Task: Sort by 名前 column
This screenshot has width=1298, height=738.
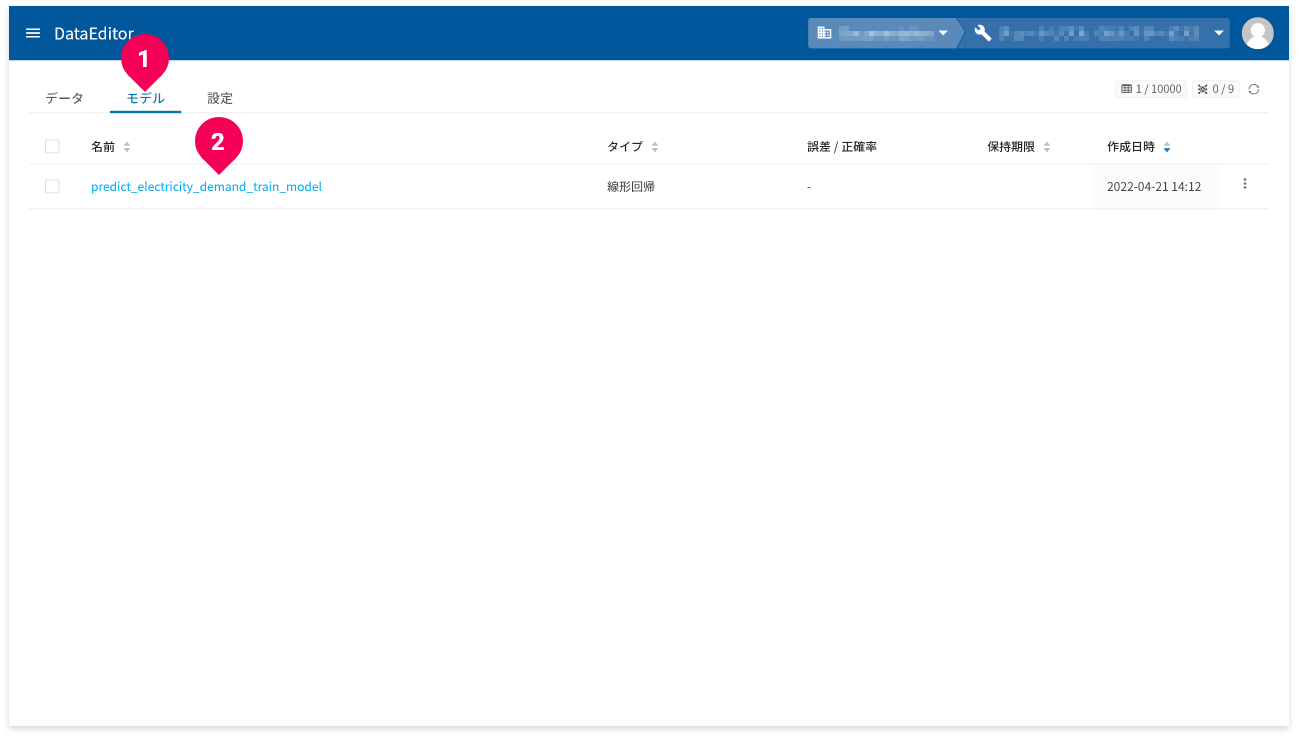Action: pyautogui.click(x=110, y=147)
